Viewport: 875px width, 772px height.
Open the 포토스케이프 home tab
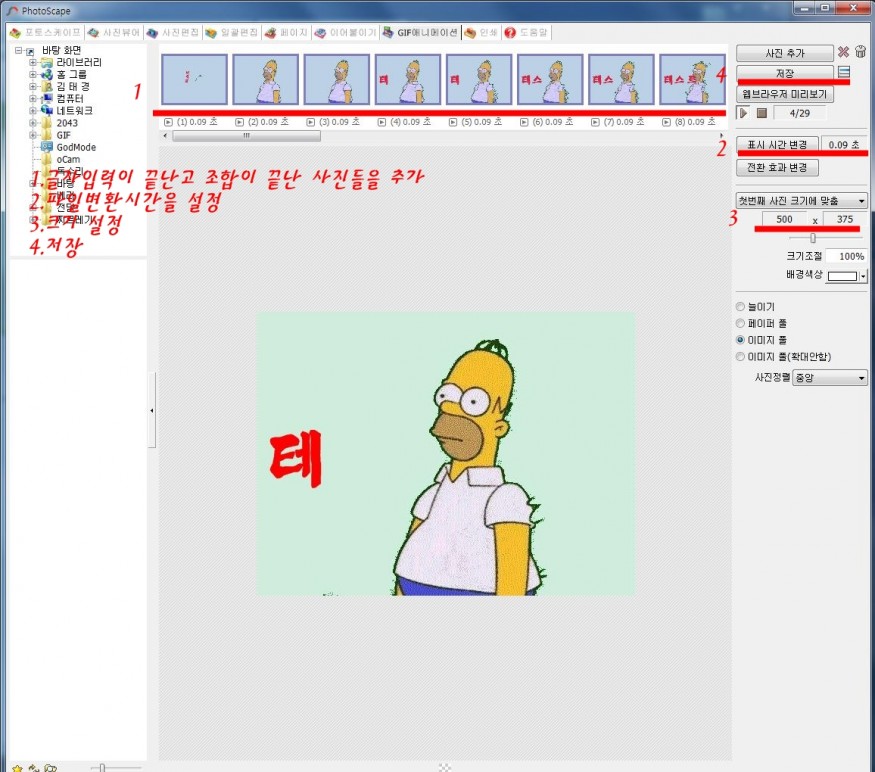coord(46,33)
